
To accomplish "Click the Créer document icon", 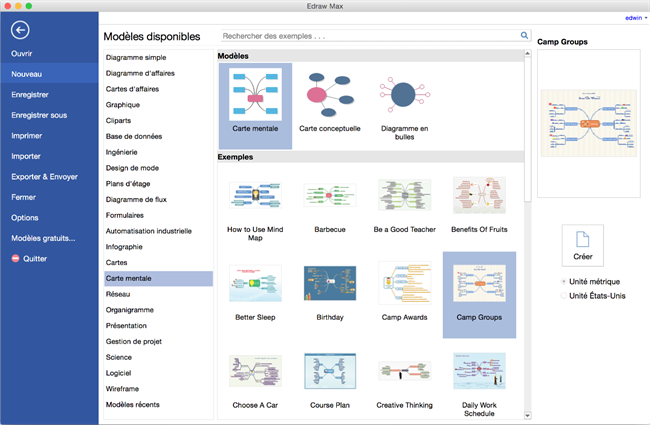I will [x=582, y=240].
